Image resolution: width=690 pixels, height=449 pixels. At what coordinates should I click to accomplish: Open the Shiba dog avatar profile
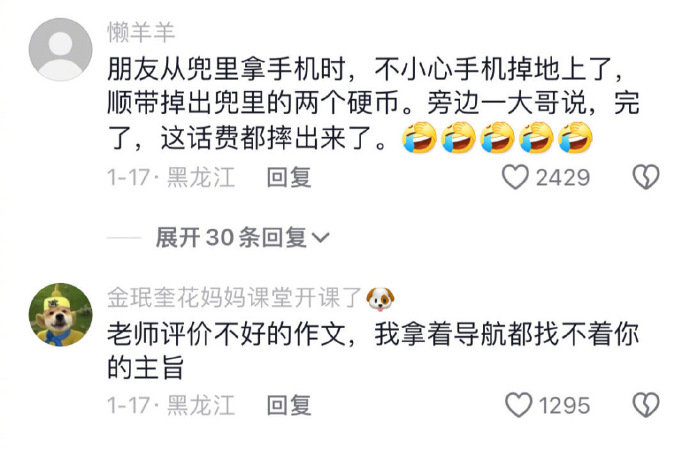click(61, 315)
